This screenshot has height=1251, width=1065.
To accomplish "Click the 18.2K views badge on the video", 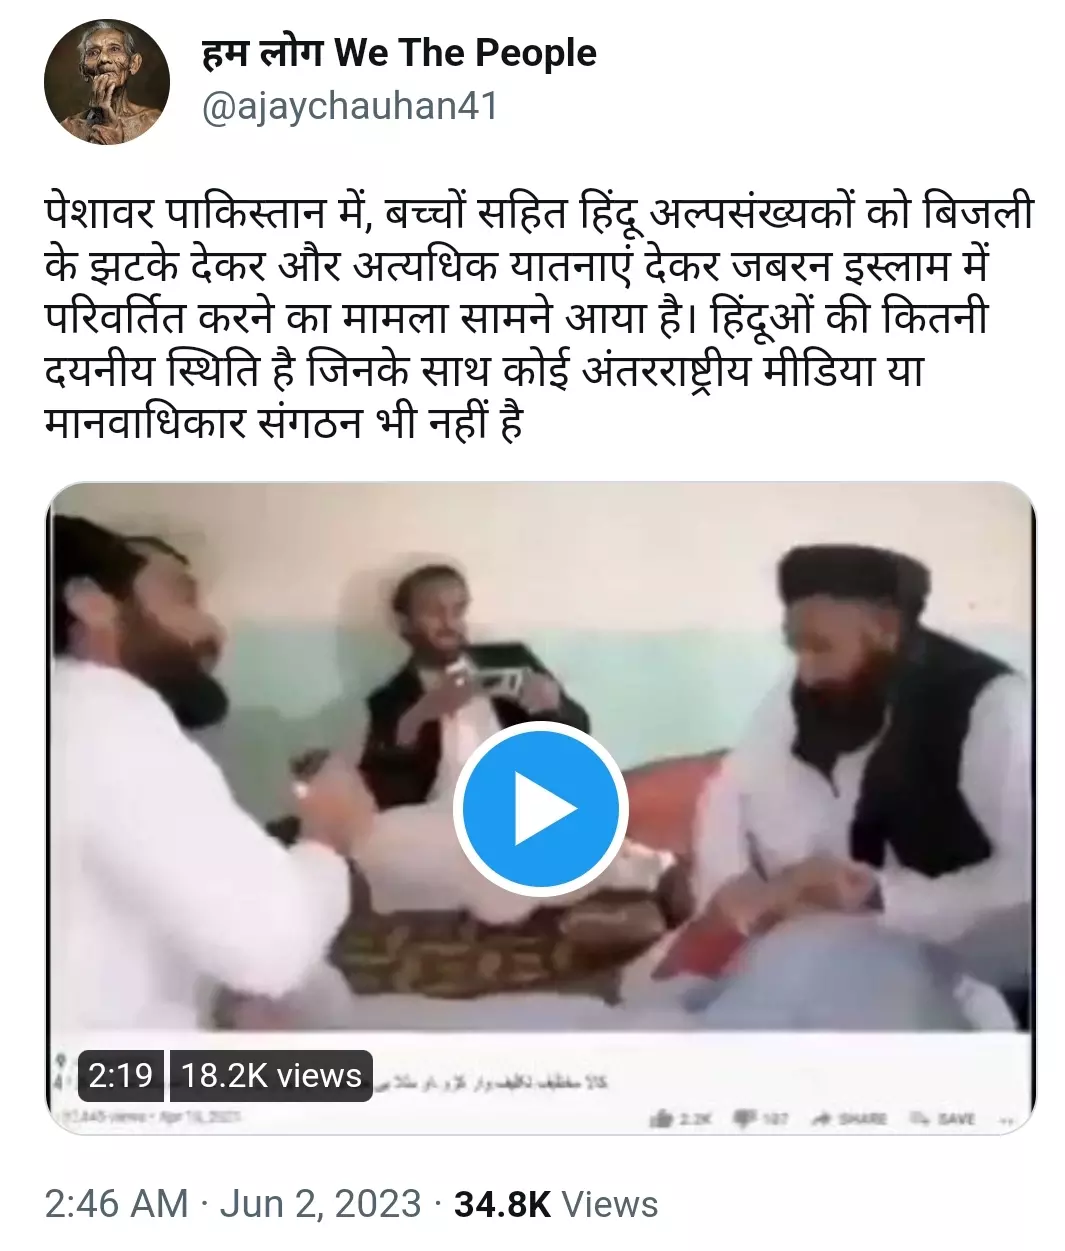I will click(271, 1075).
